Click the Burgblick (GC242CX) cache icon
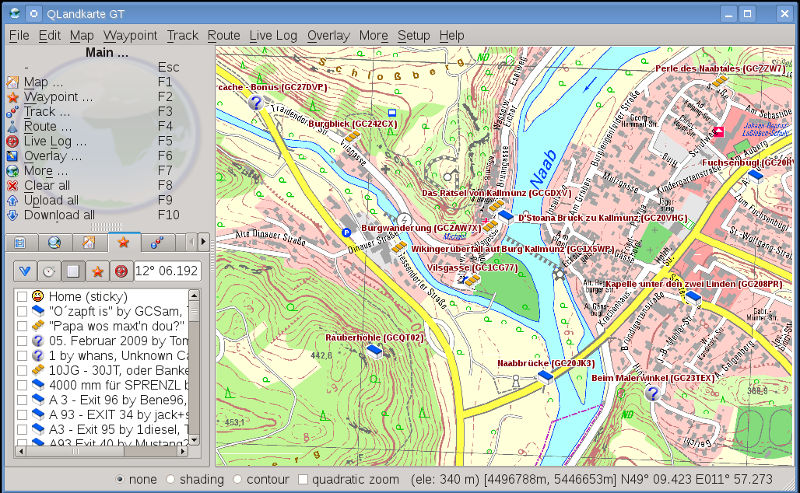Screen dimensions: 800x493 [x=353, y=136]
